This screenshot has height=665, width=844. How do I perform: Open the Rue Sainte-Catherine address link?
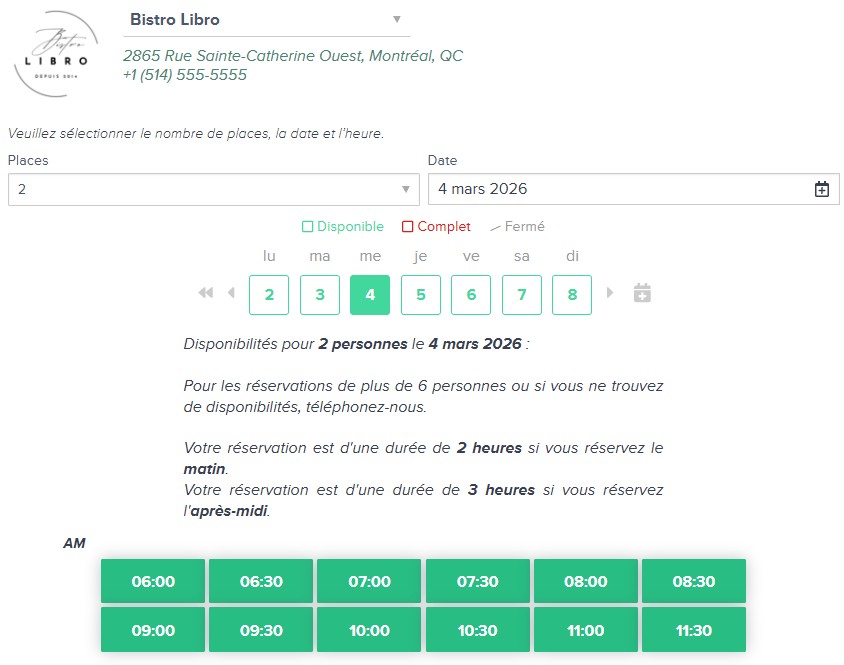click(x=293, y=56)
